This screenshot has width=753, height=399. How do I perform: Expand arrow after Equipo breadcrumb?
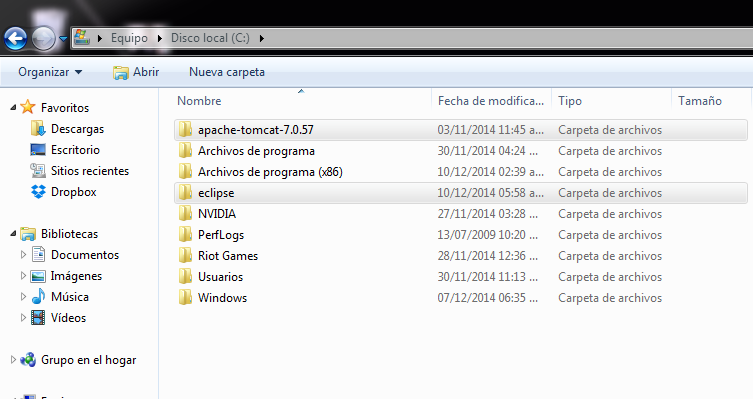pyautogui.click(x=160, y=38)
